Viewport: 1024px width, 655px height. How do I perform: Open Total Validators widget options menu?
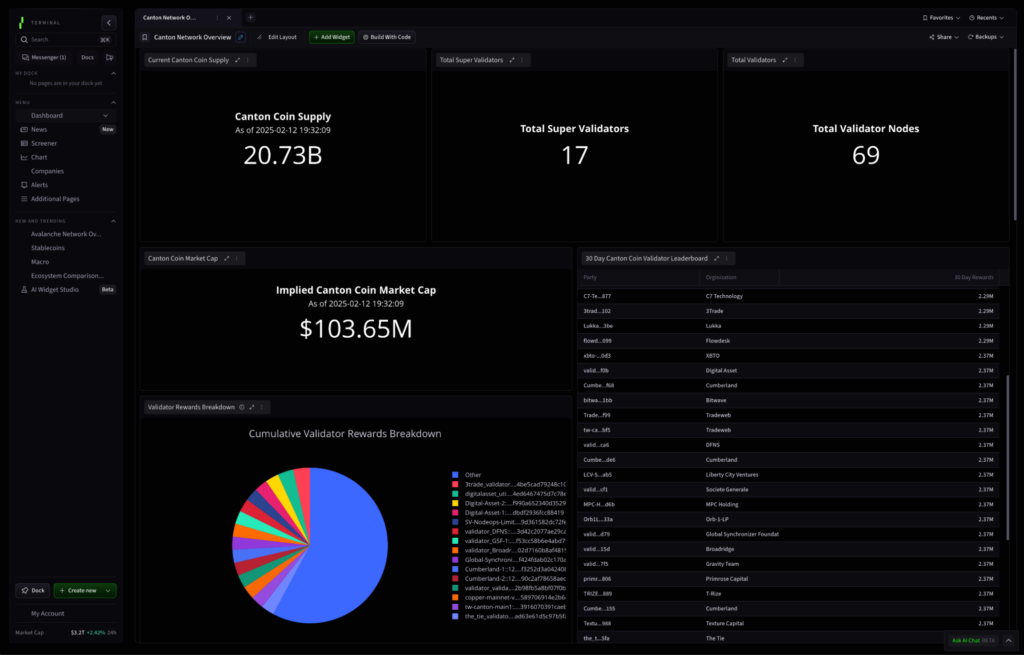click(795, 60)
